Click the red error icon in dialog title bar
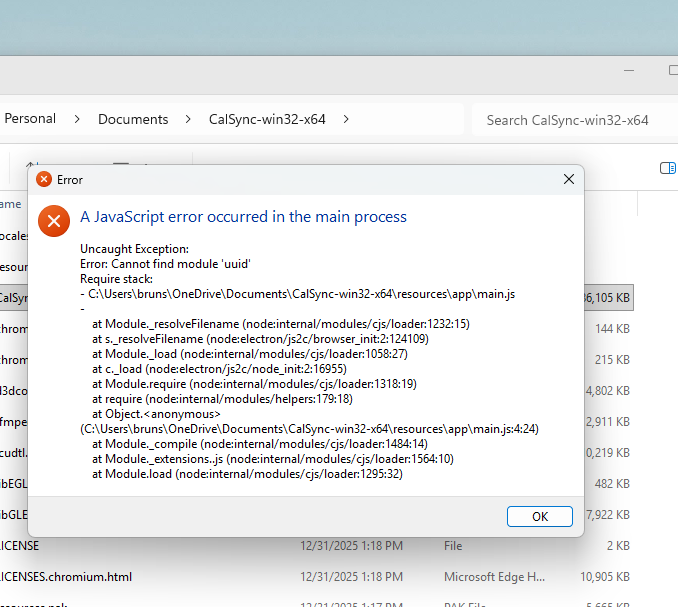Image resolution: width=678 pixels, height=607 pixels. [43, 180]
